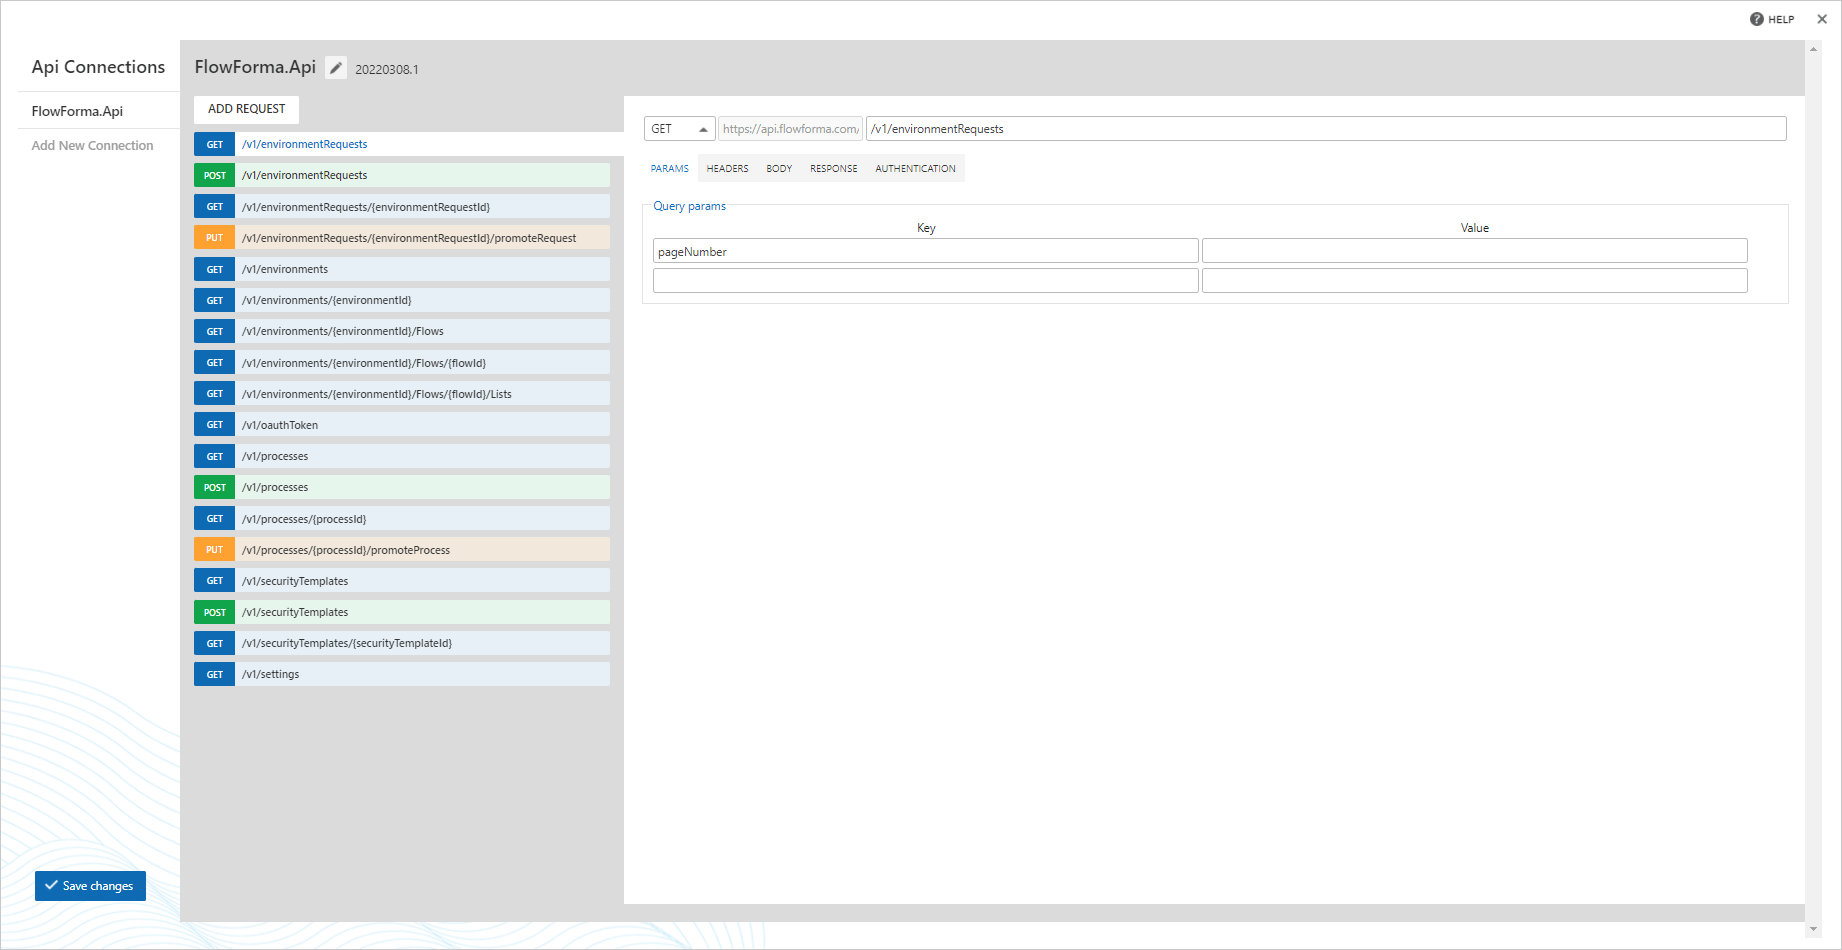1842x950 pixels.
Task: Close the Api Connections dialog with X
Action: pos(1822,19)
